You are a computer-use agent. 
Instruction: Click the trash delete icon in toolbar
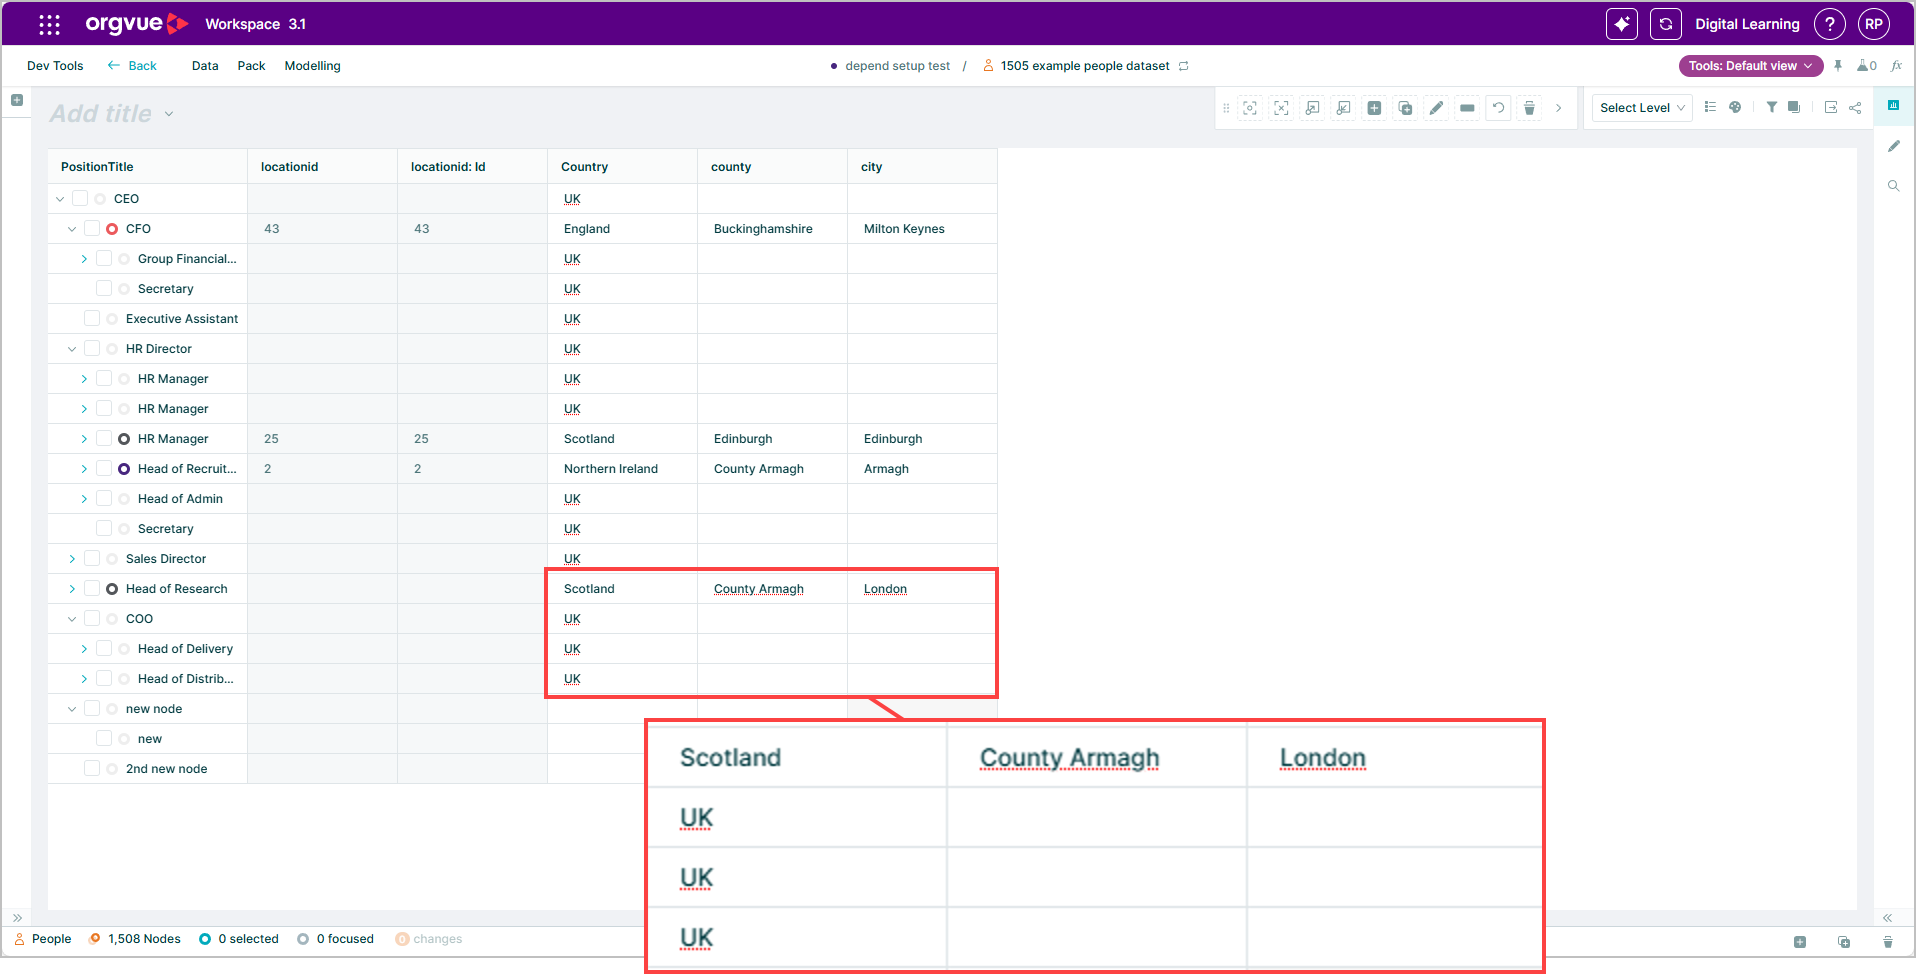coord(1529,108)
